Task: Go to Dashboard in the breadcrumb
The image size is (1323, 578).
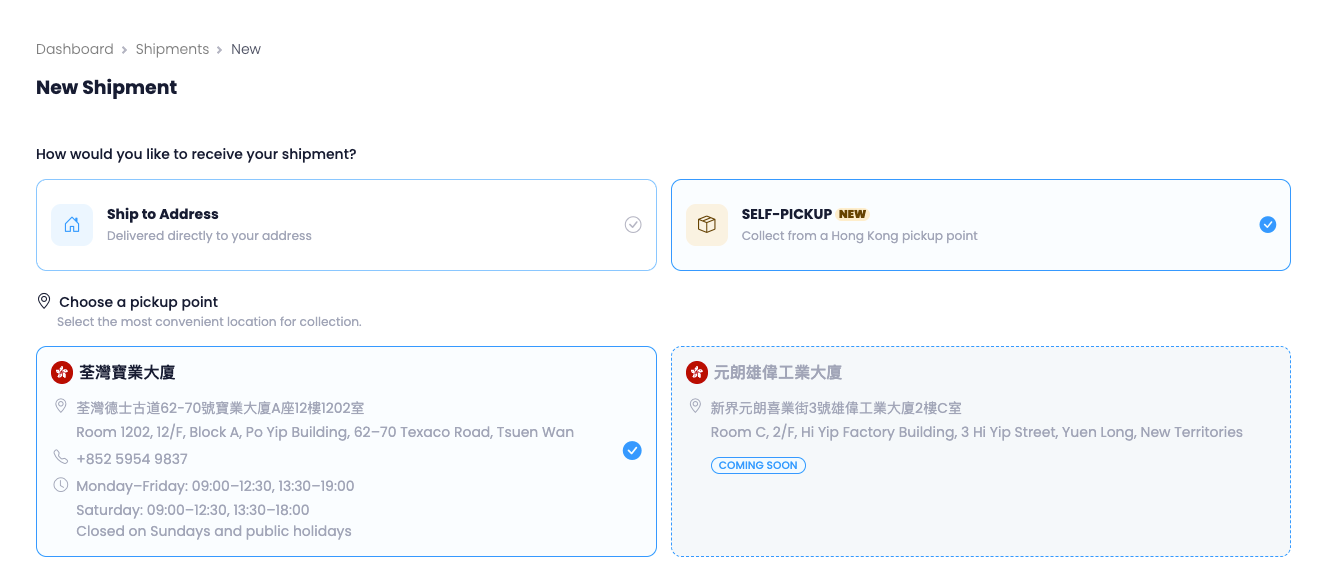Action: coord(75,49)
